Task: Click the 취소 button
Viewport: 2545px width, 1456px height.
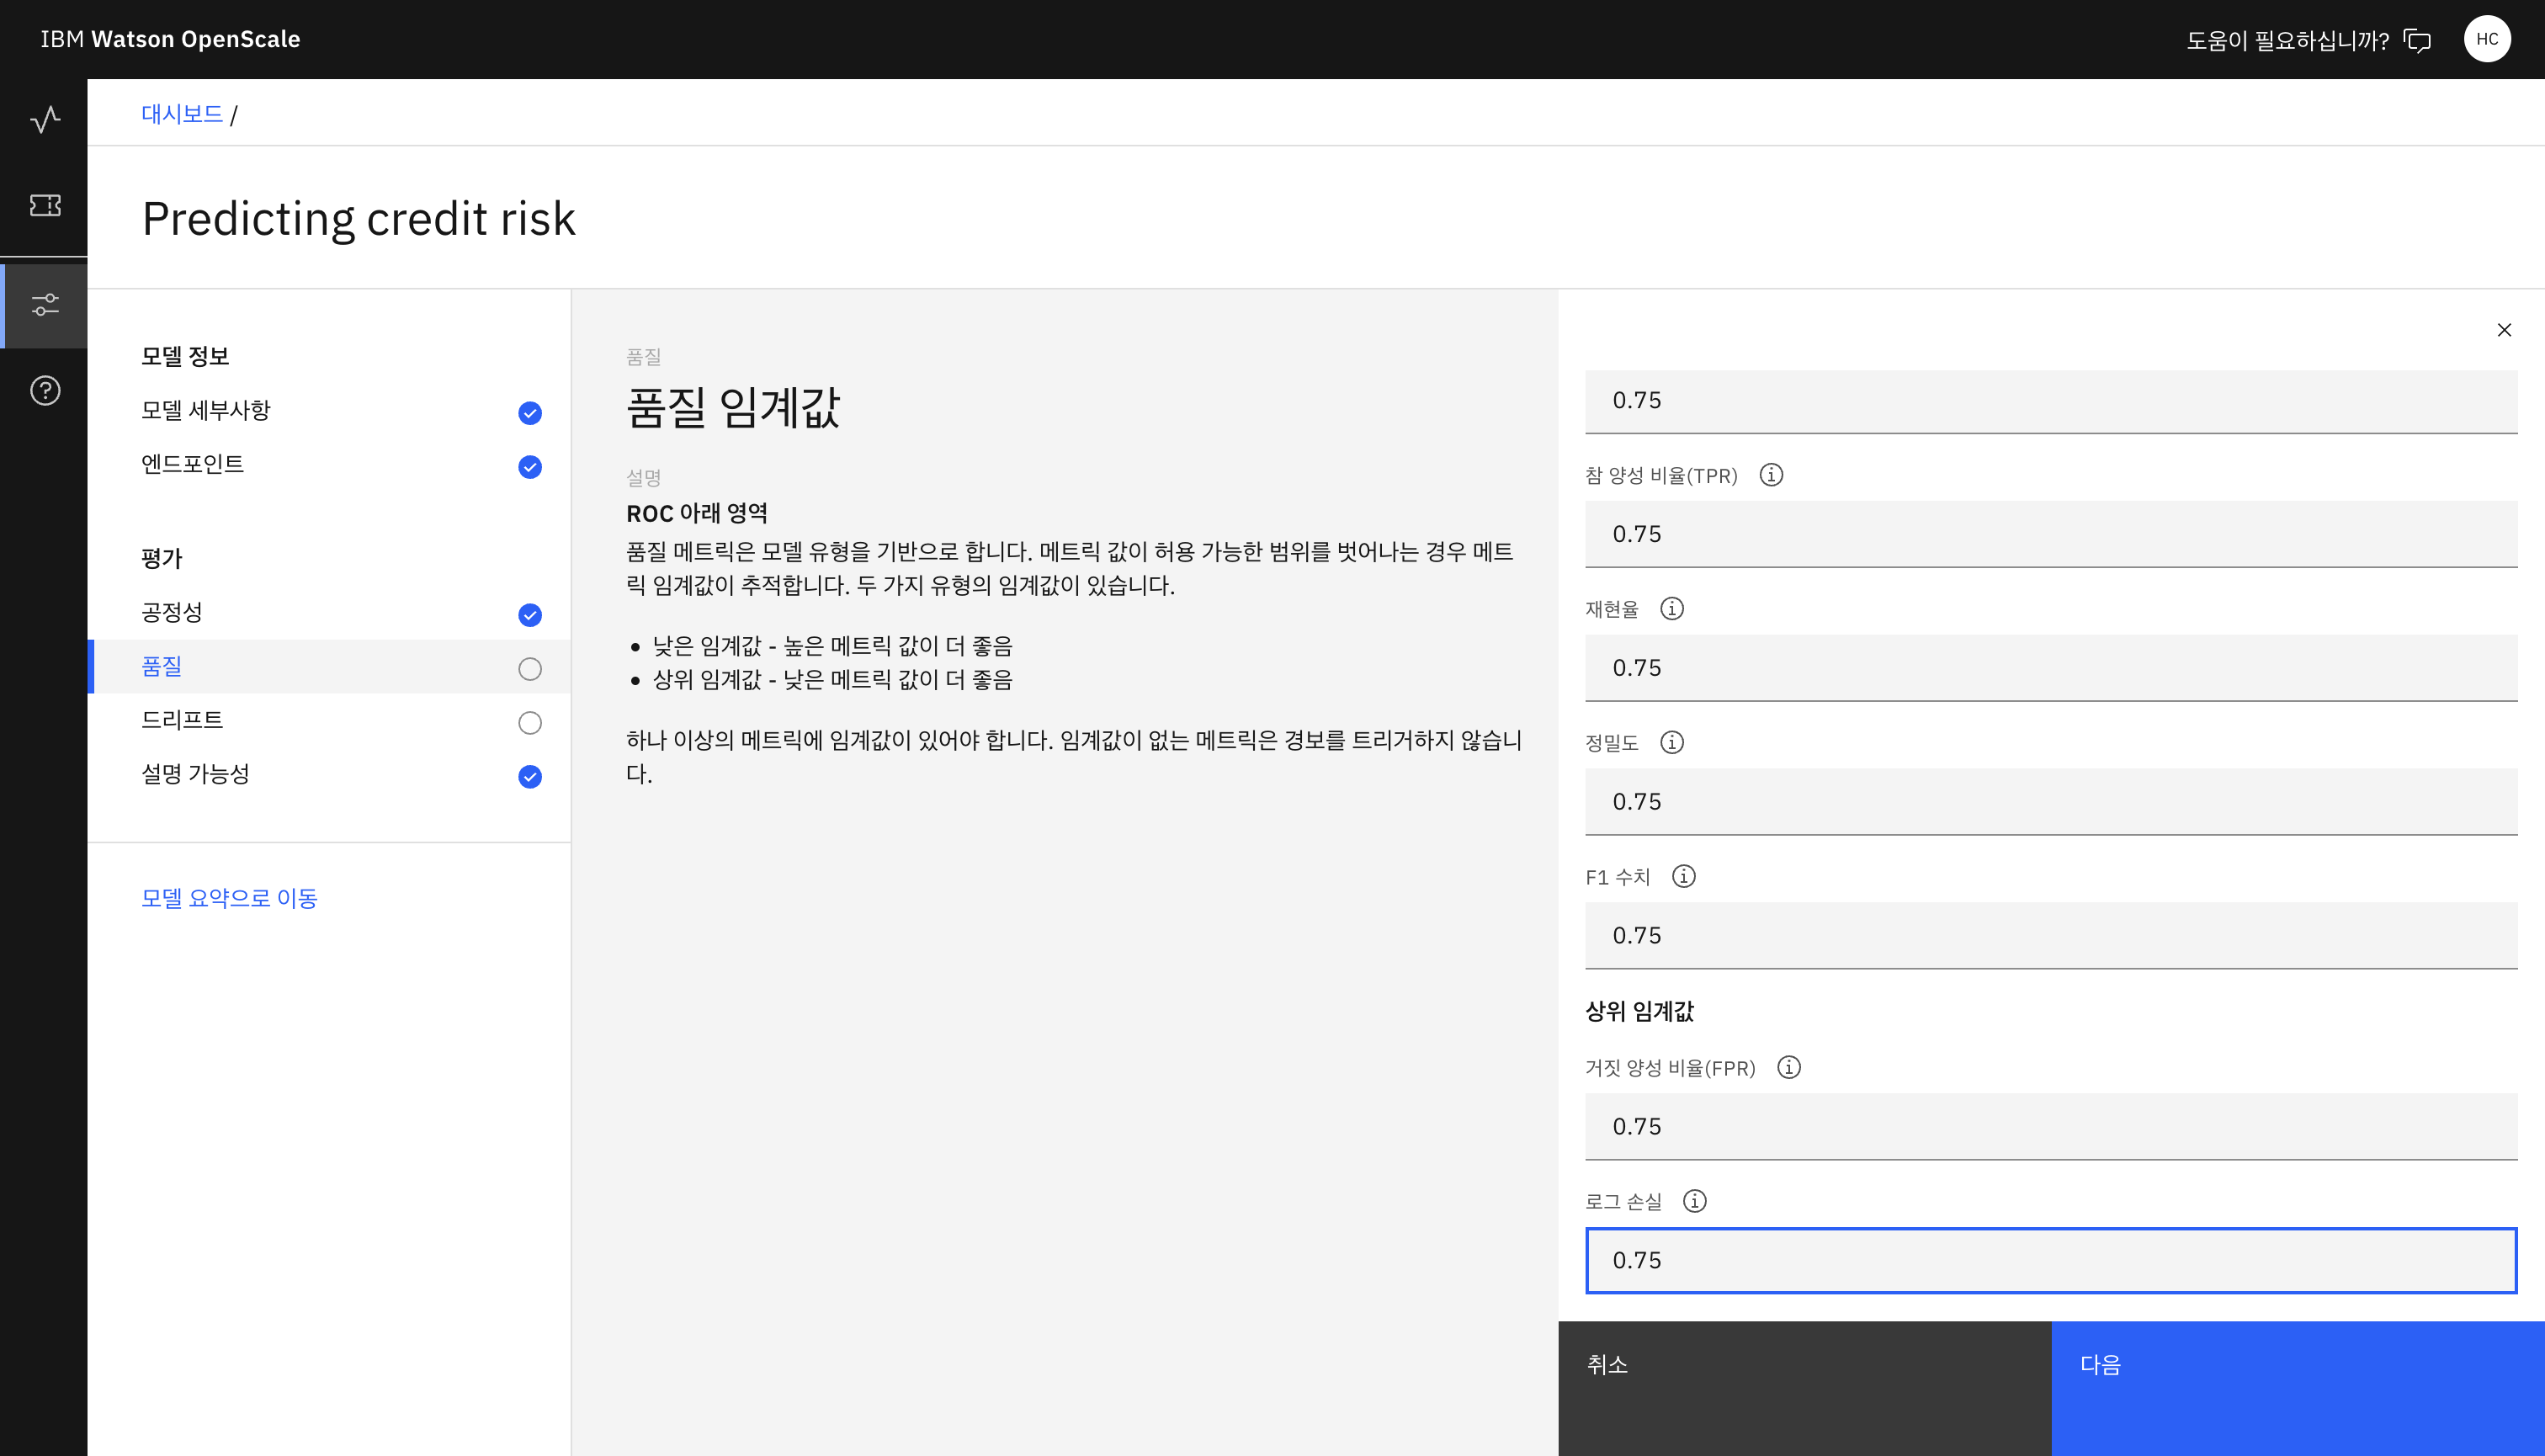Action: tap(1804, 1388)
